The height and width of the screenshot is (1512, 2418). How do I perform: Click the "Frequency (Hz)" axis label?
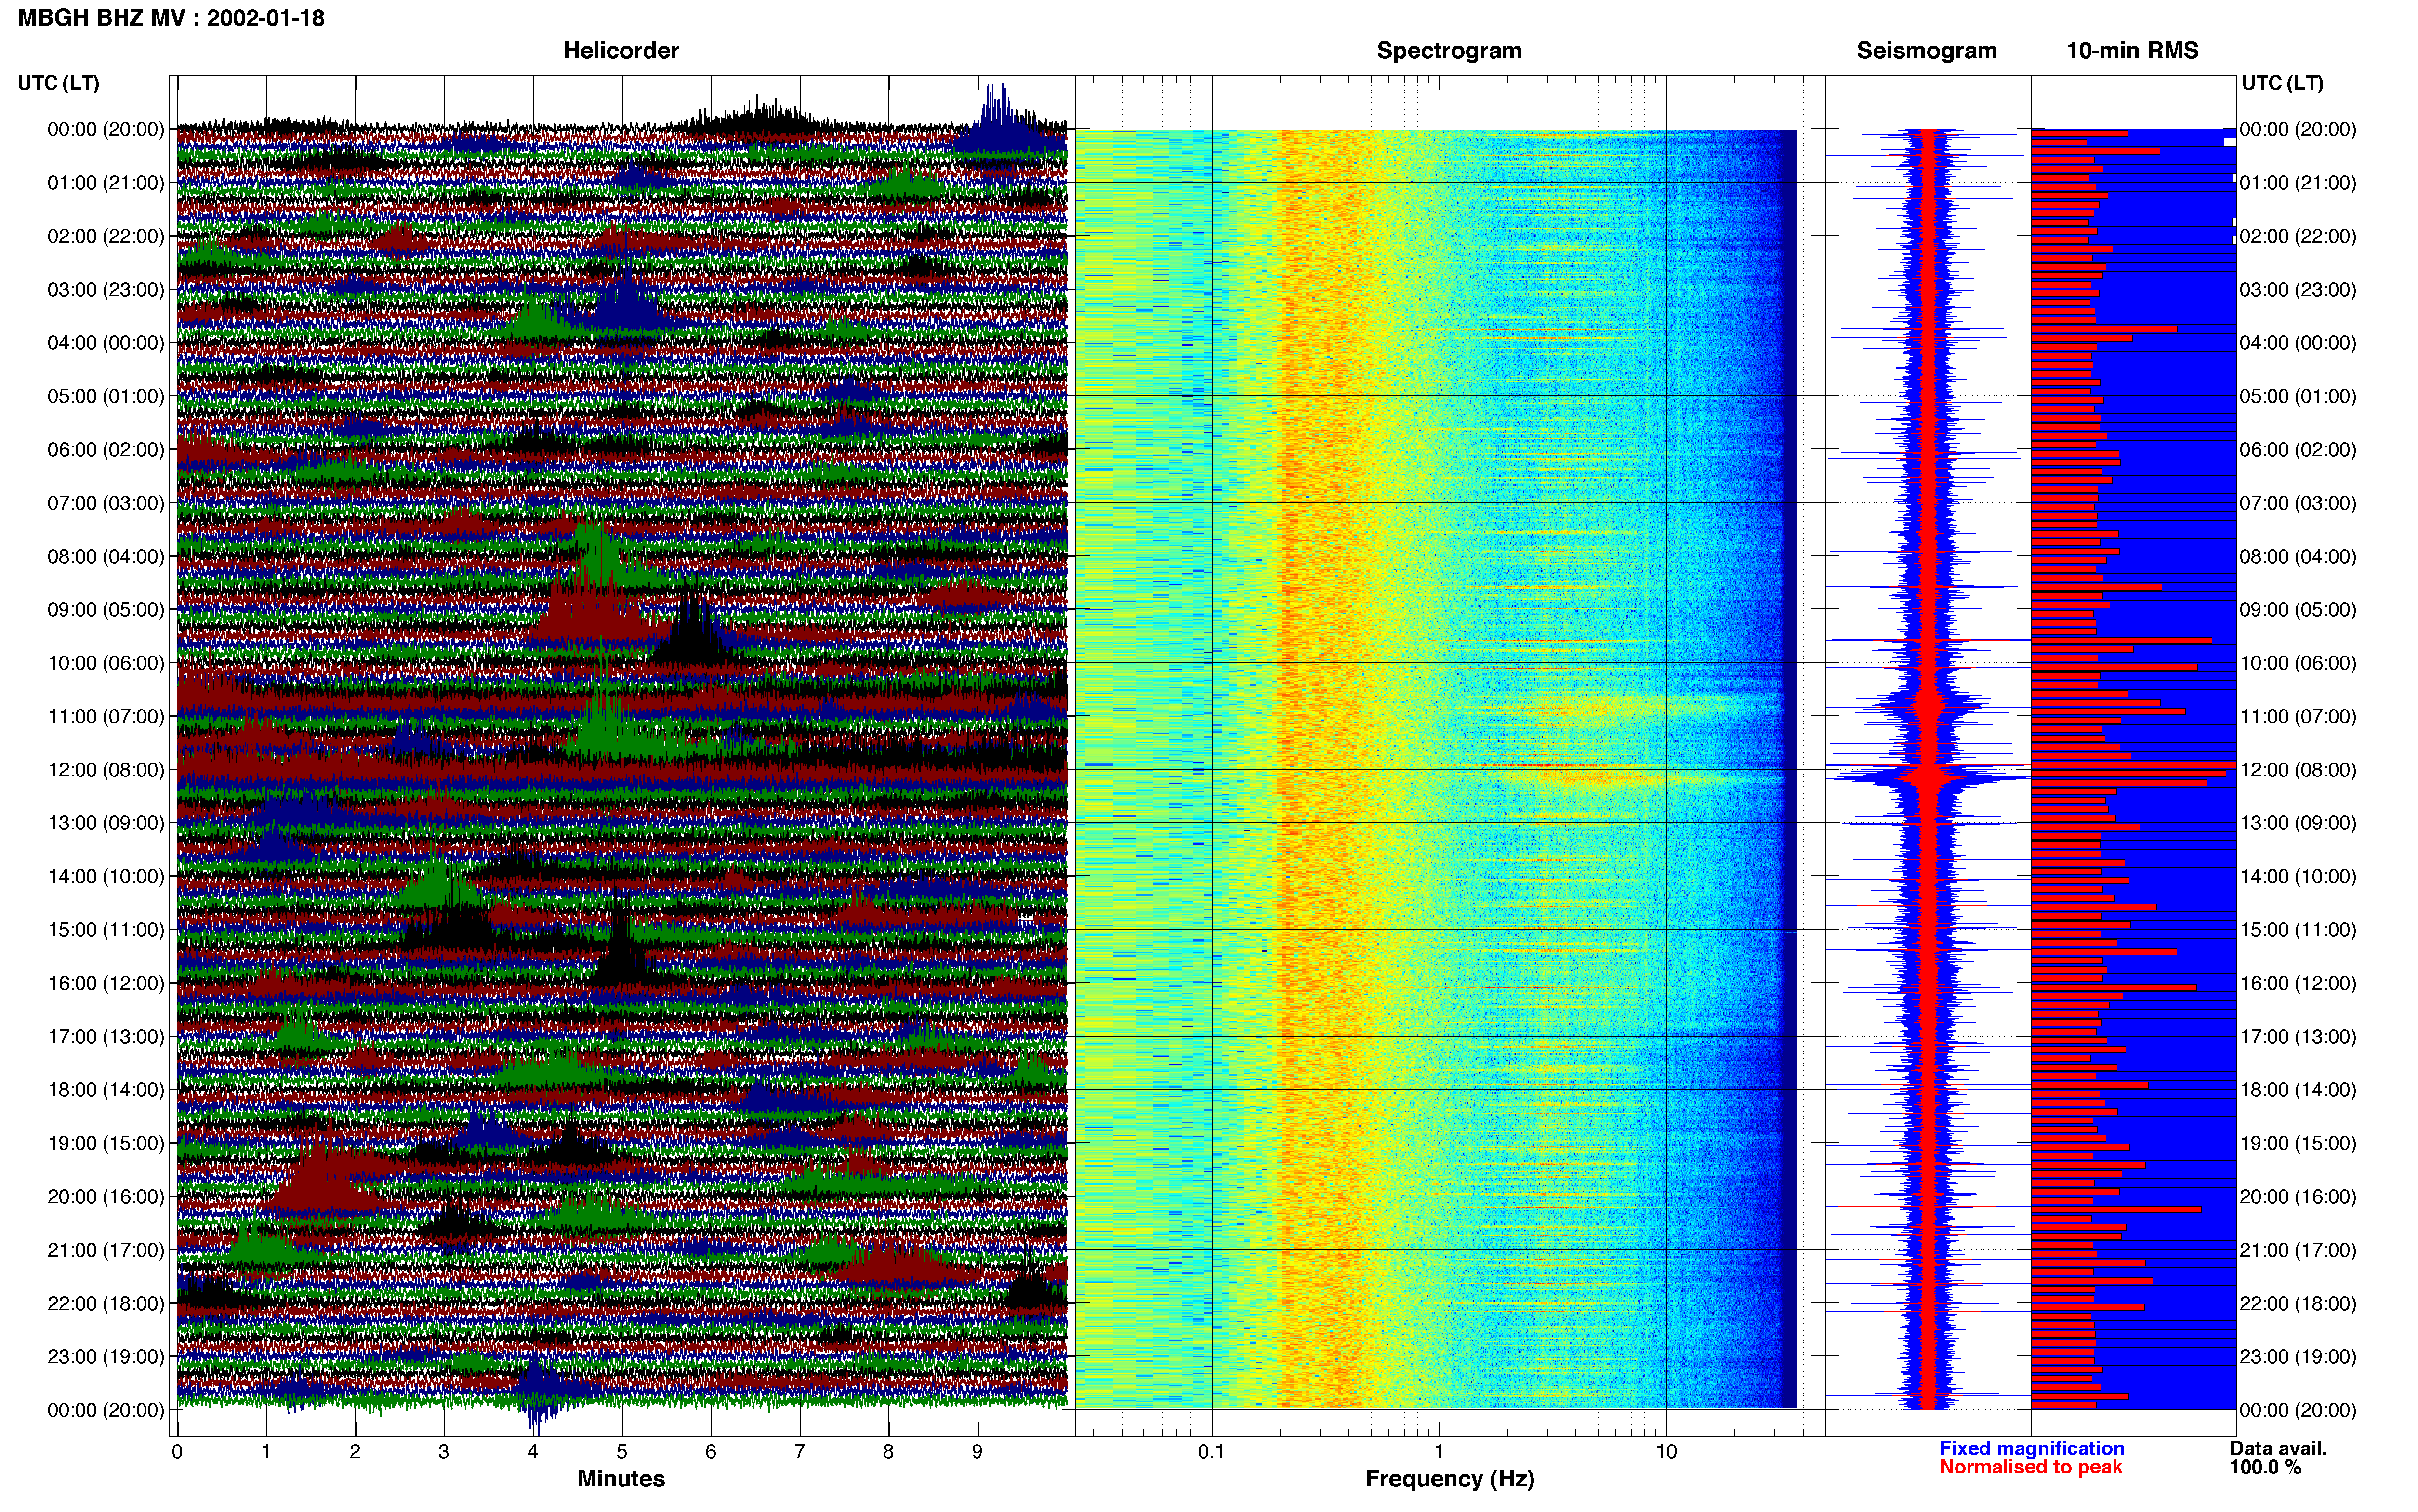1449,1479
